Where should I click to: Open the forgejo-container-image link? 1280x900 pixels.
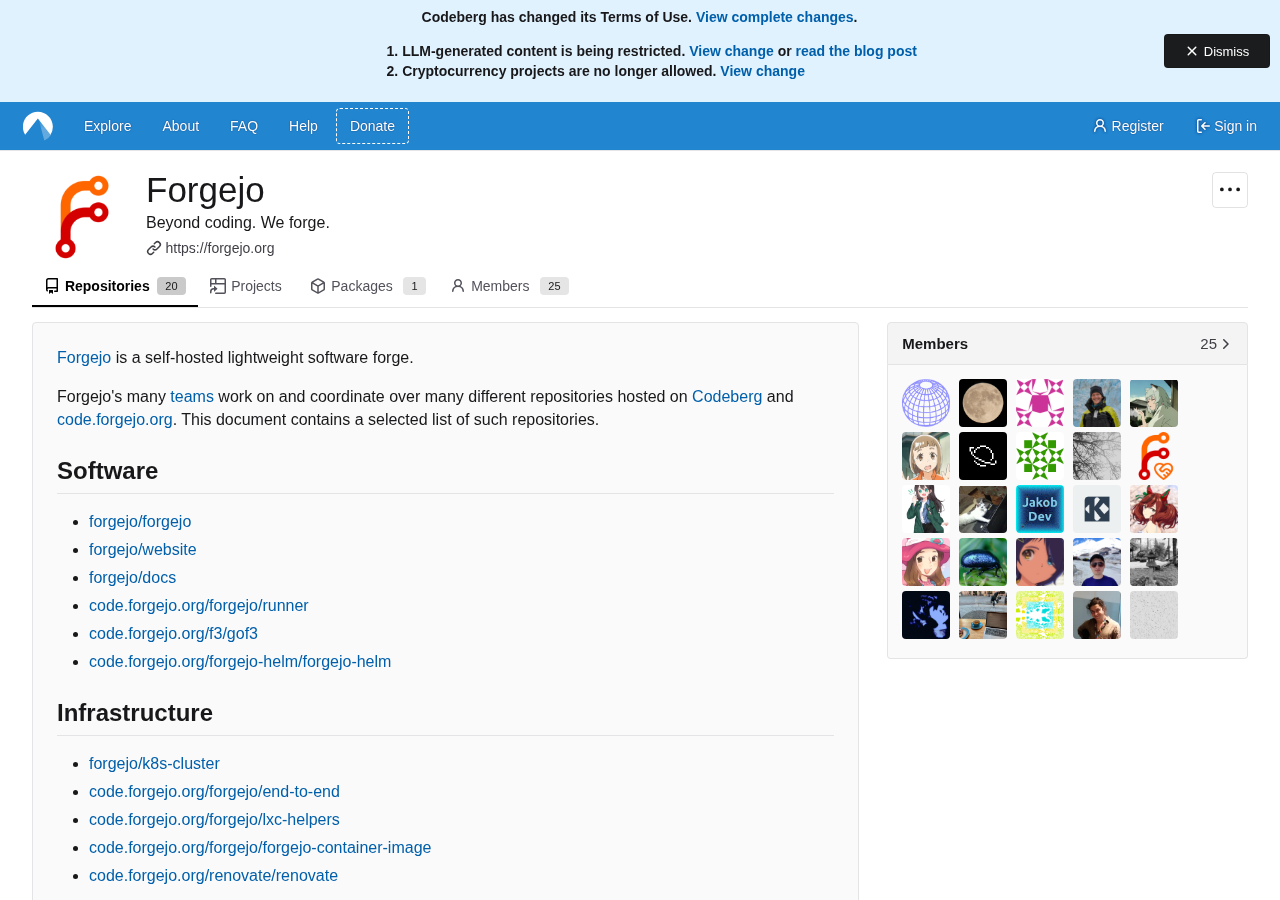coord(260,847)
